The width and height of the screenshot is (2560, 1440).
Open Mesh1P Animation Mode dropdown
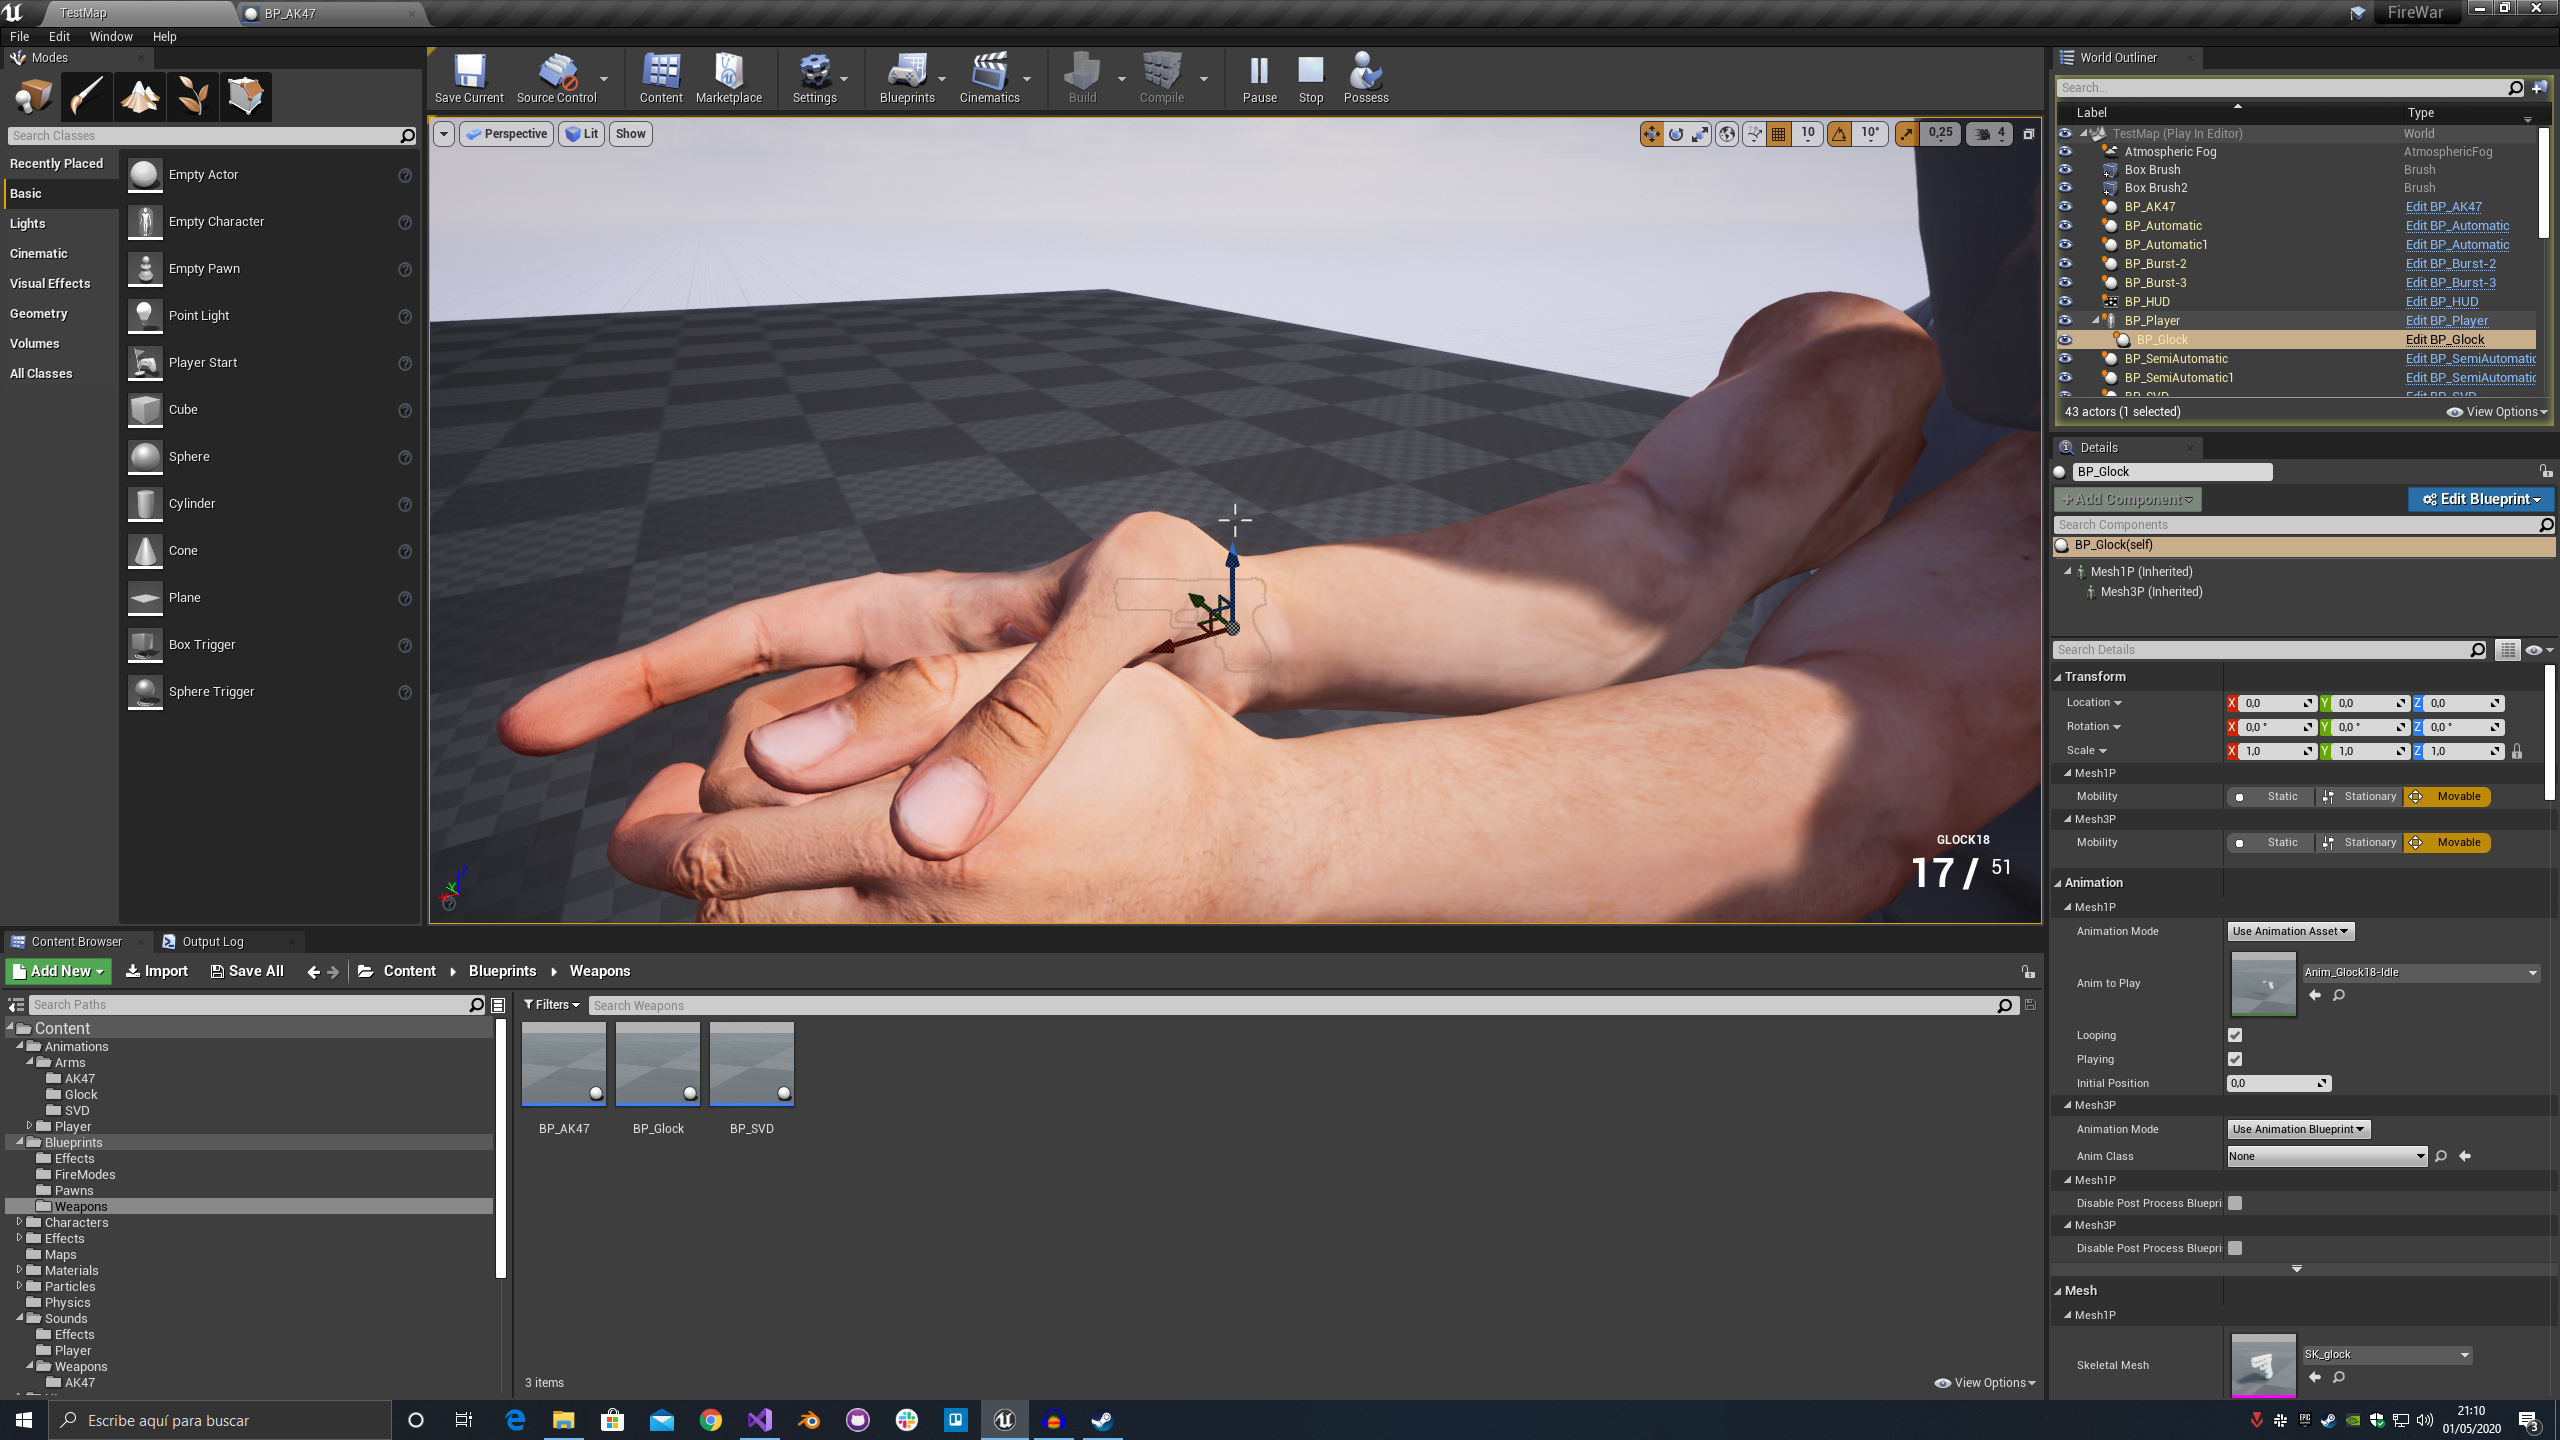[x=2290, y=931]
